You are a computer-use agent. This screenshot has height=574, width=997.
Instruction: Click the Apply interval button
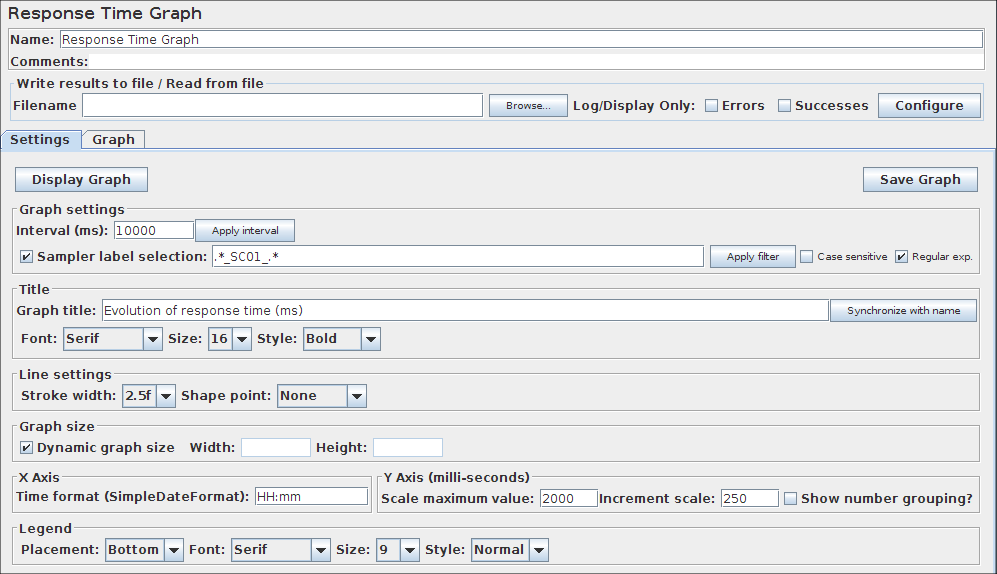(x=245, y=231)
